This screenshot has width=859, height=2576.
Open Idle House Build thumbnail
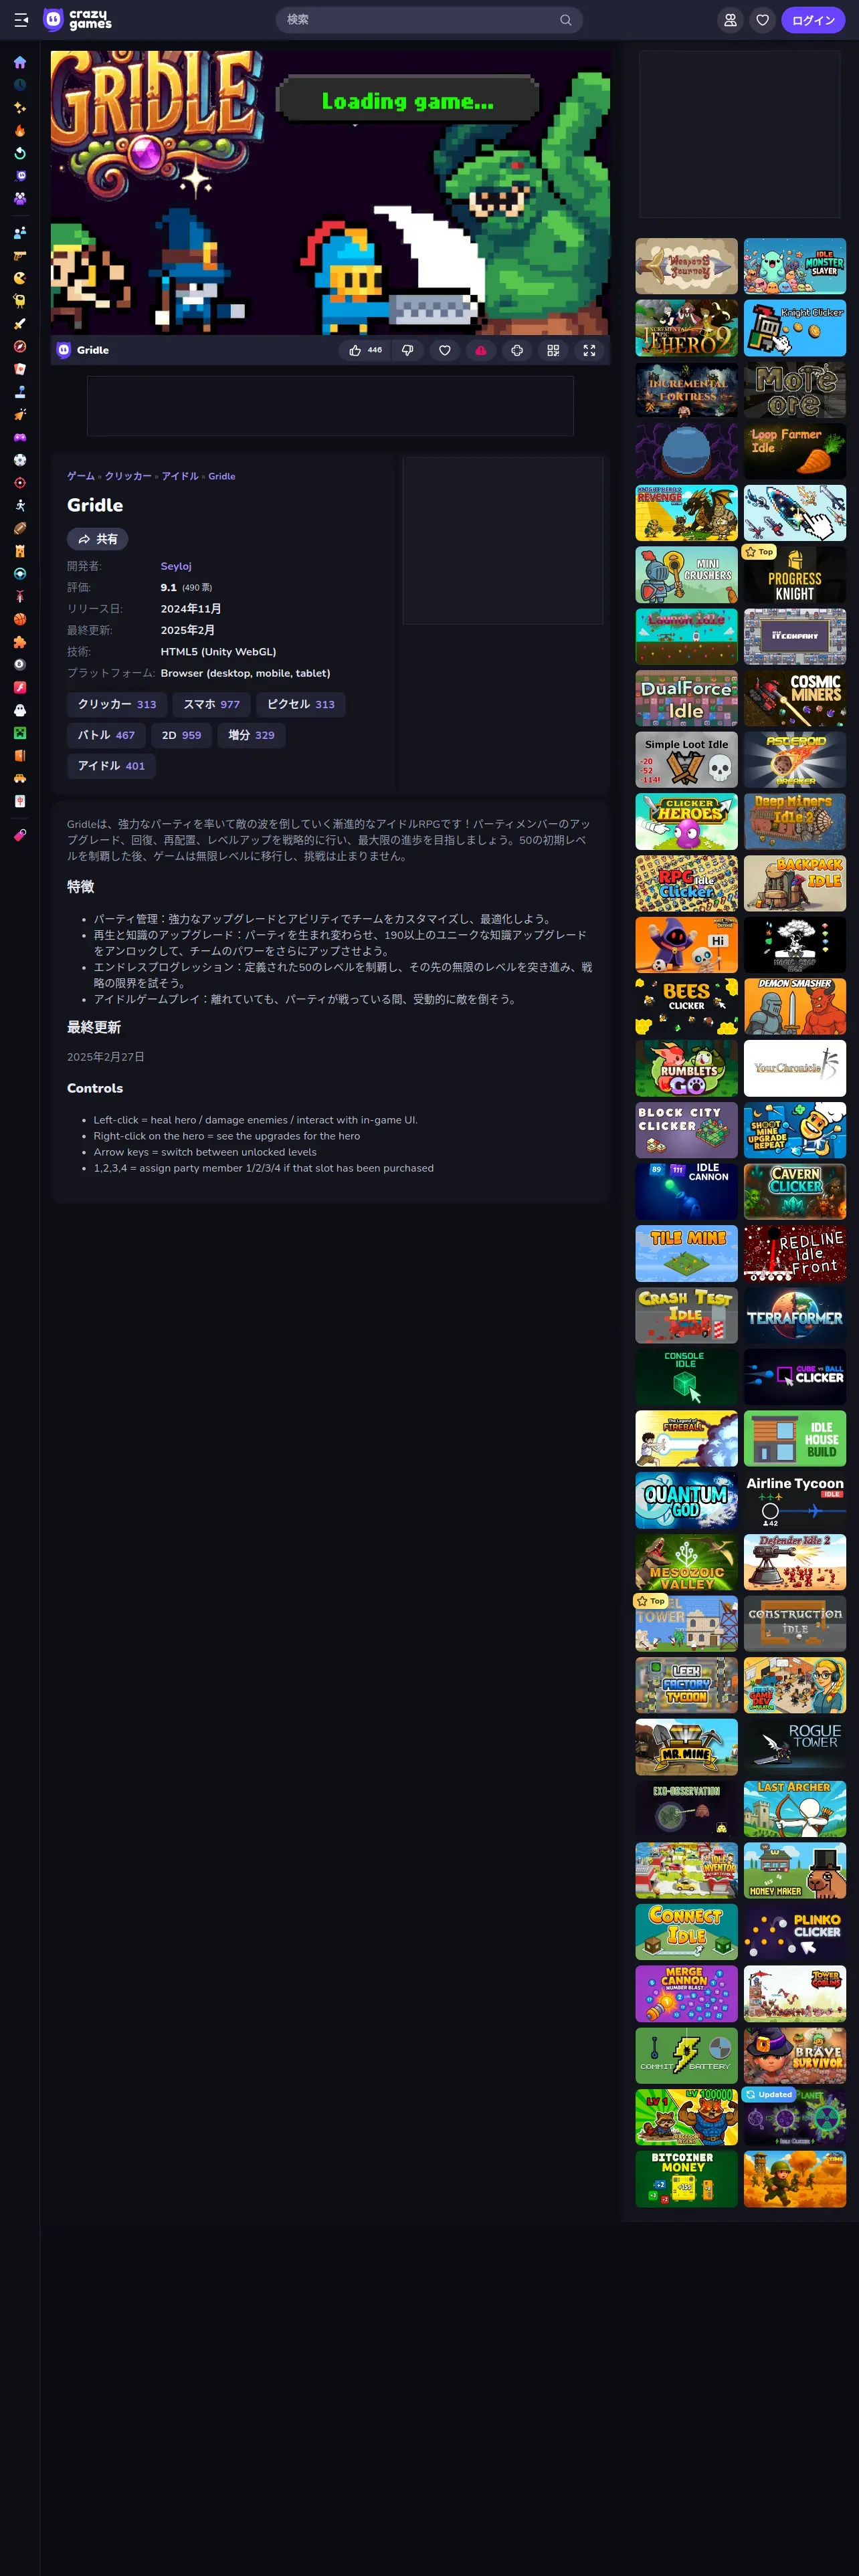tap(795, 1438)
